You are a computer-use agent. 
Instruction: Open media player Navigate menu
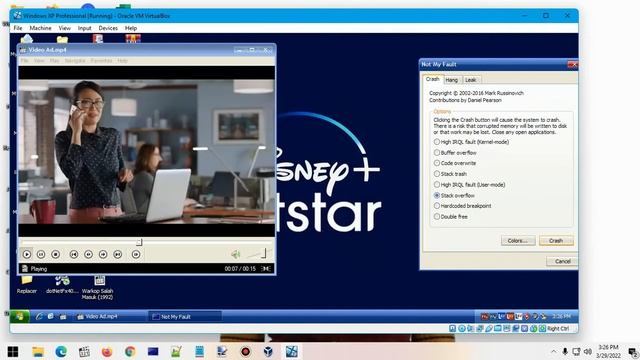75,61
